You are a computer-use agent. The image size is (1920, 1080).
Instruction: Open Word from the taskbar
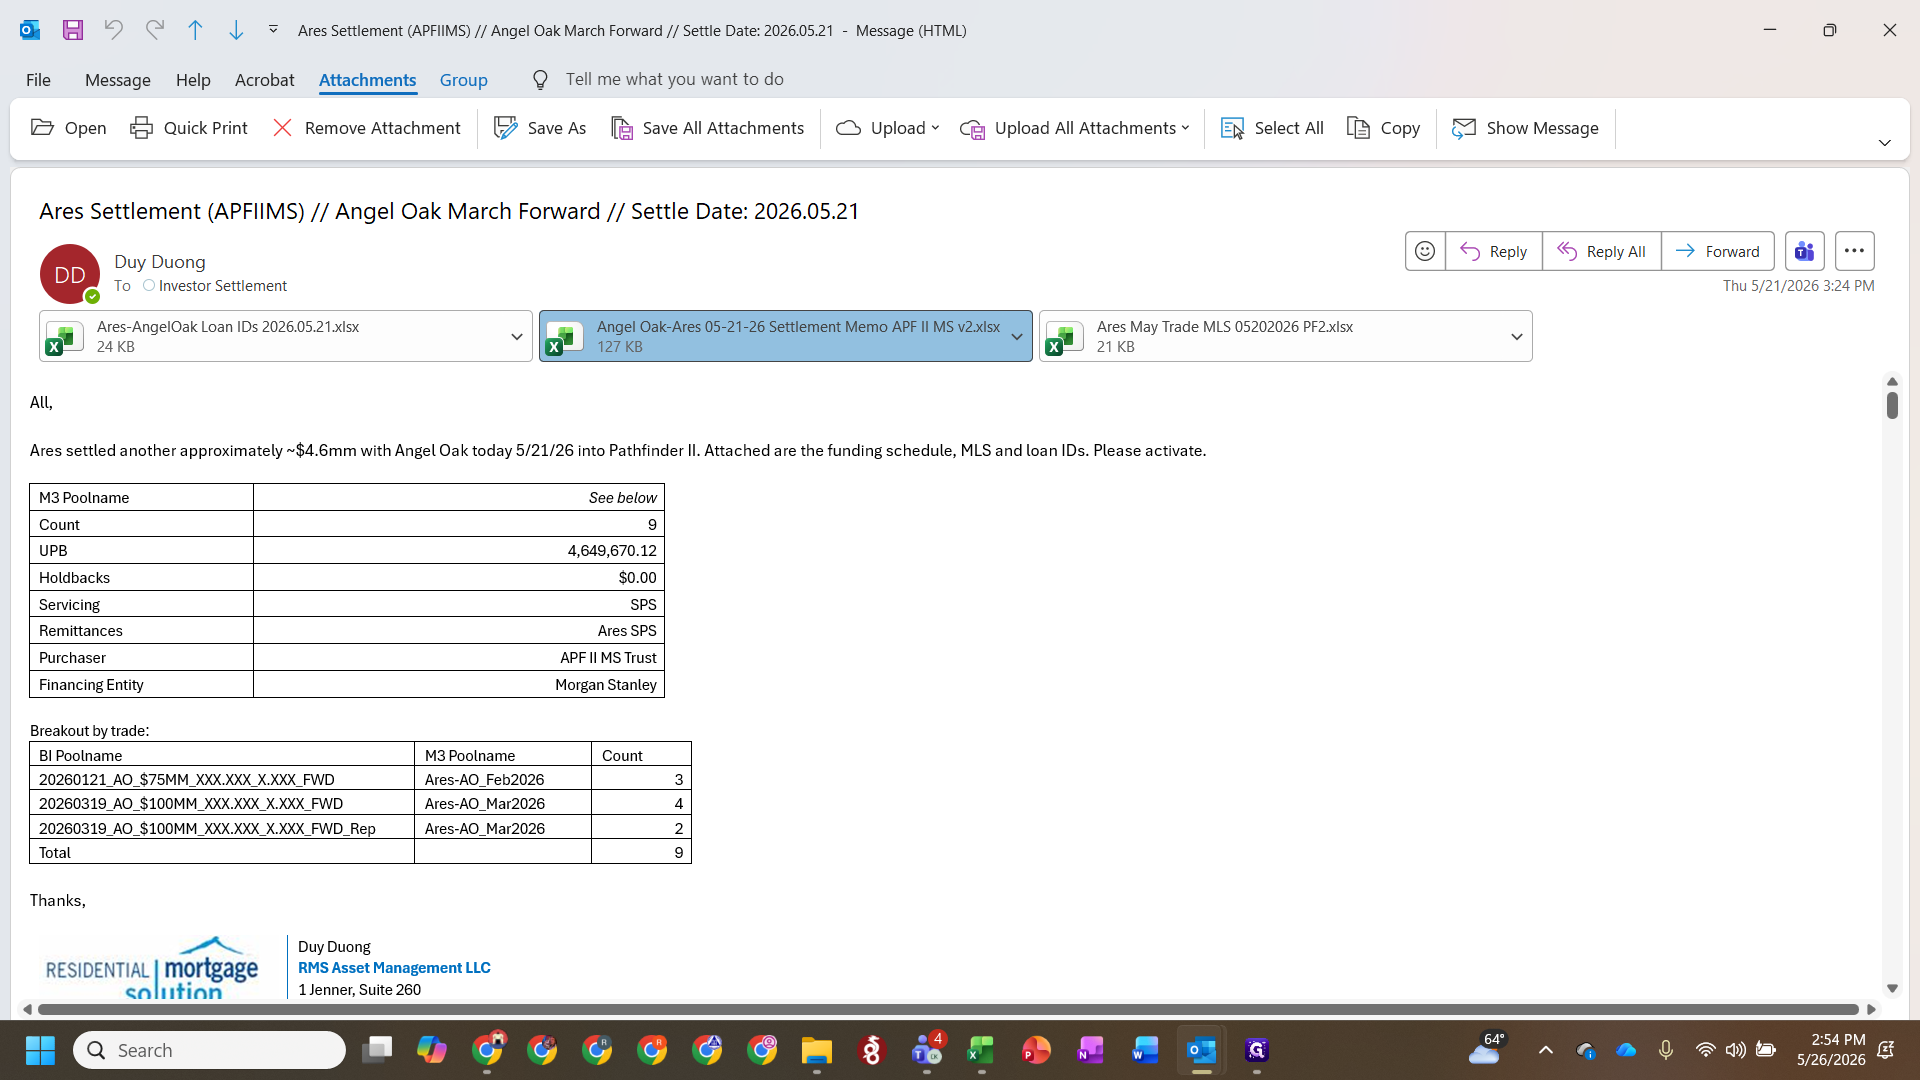click(x=1146, y=1050)
